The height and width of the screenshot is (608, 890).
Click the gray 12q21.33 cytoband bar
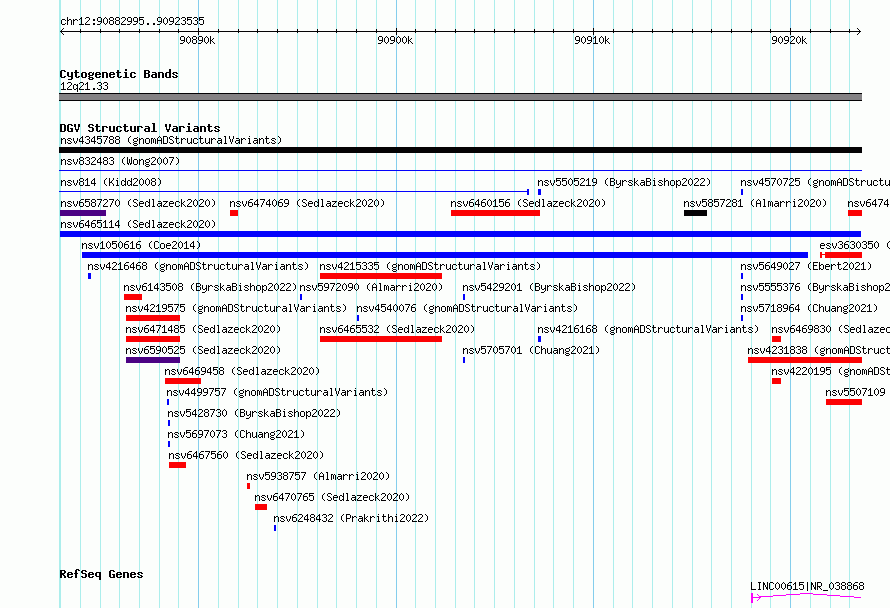click(x=460, y=97)
